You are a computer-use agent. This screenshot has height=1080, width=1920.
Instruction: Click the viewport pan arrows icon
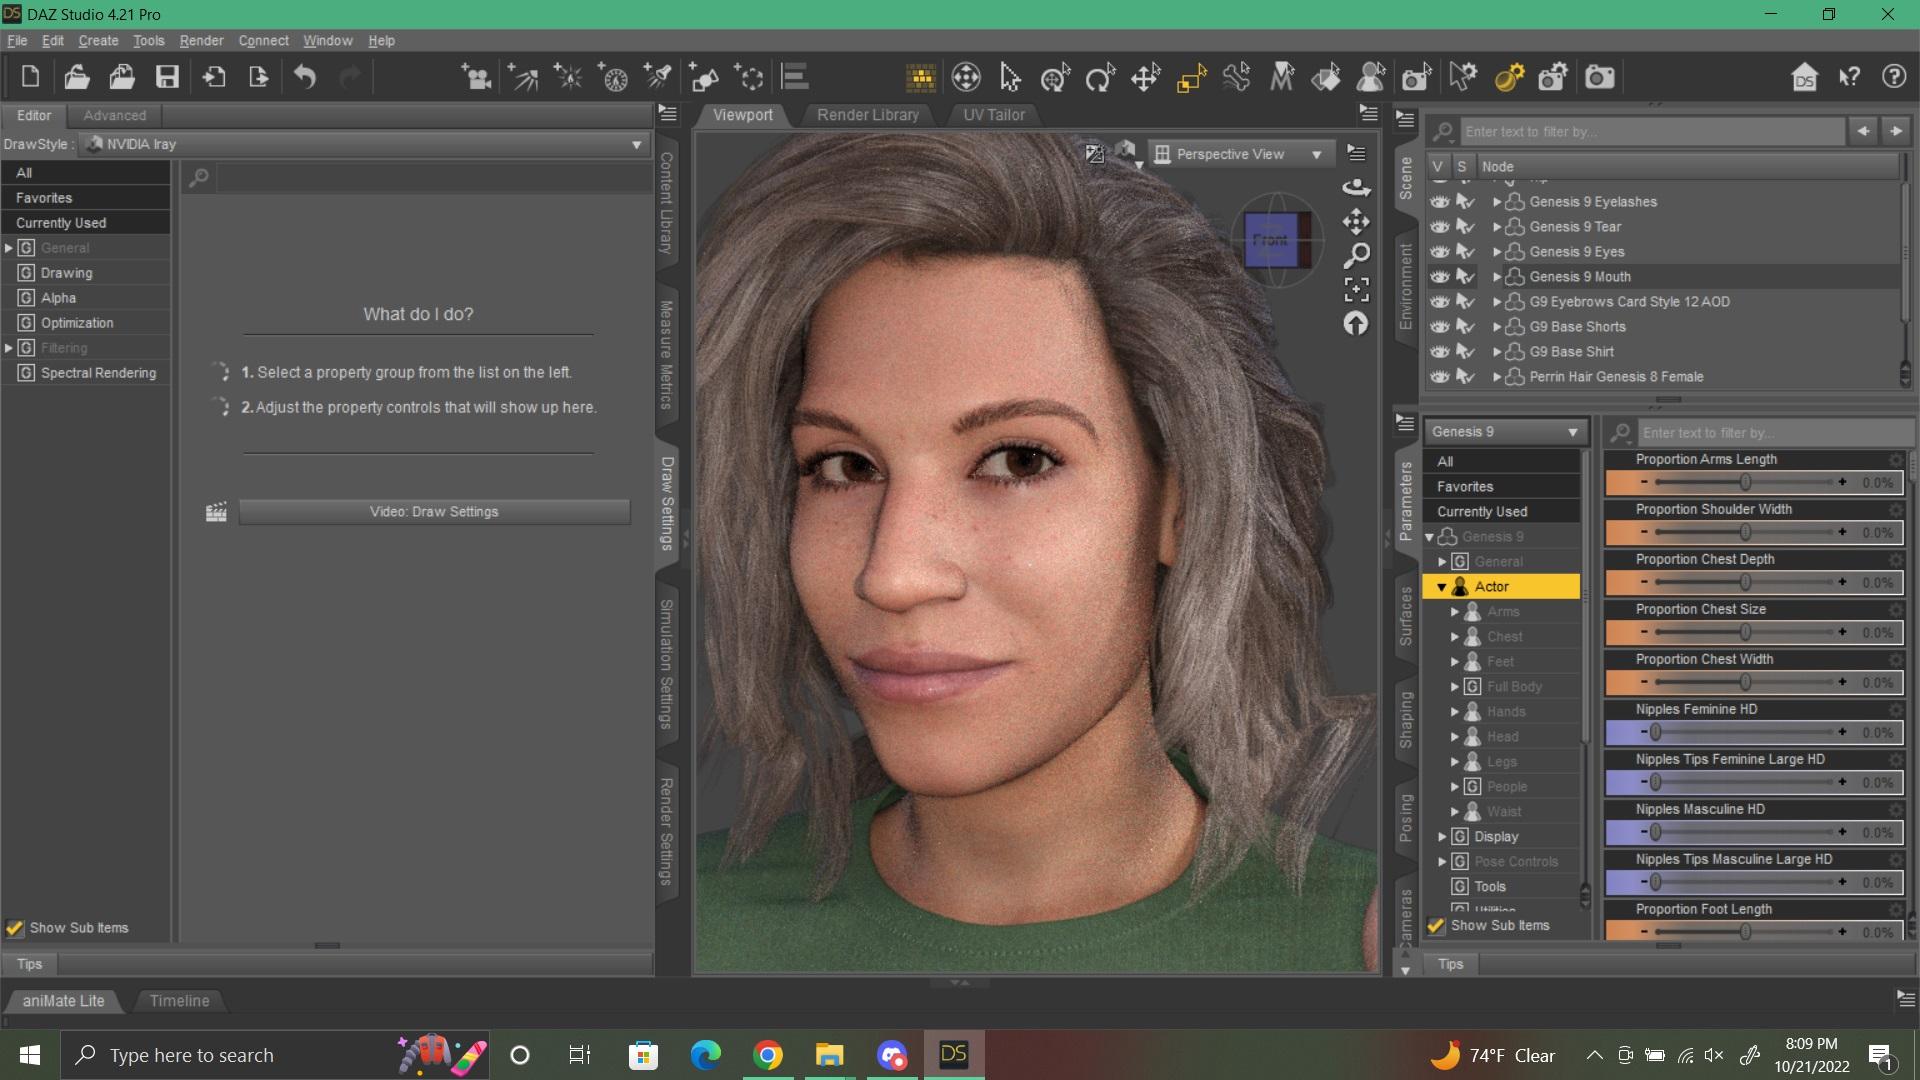click(x=1356, y=221)
